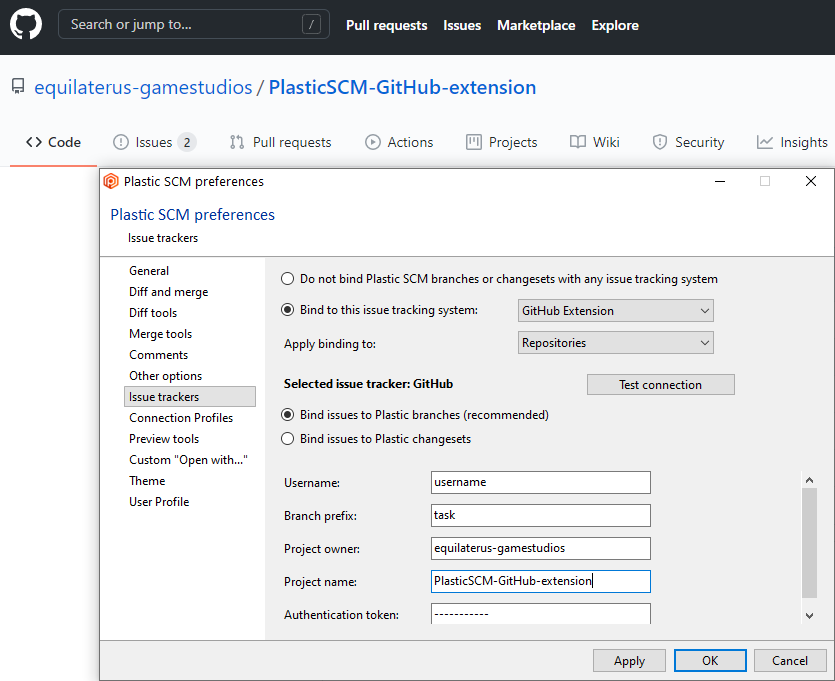
Task: Click the Project owner input field
Action: click(x=541, y=548)
